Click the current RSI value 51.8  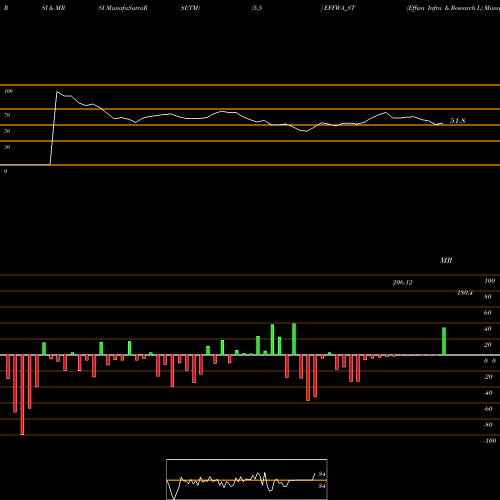[458, 121]
